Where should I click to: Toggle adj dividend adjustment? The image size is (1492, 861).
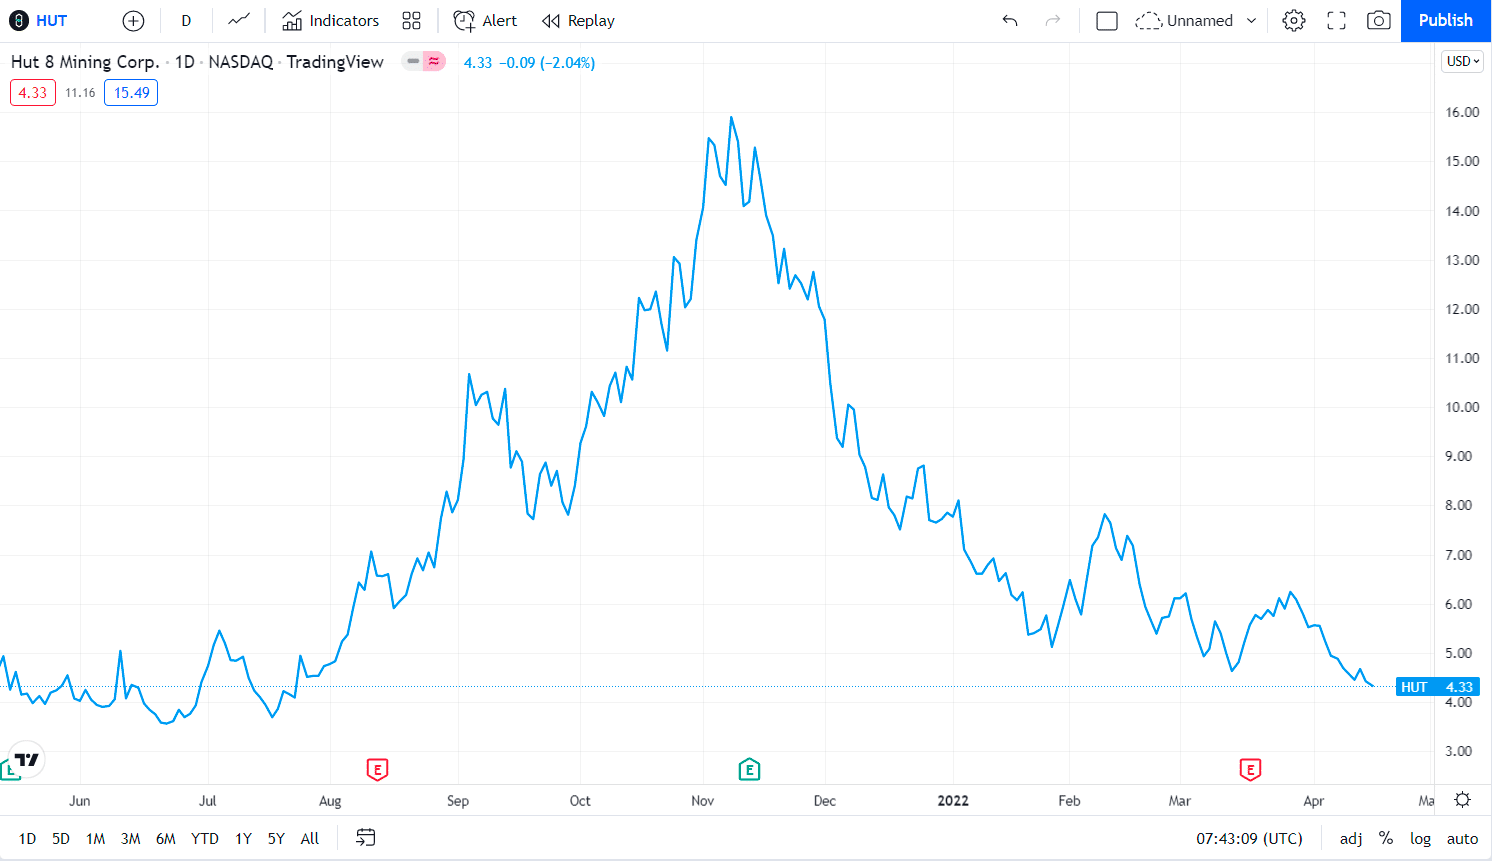coord(1351,838)
